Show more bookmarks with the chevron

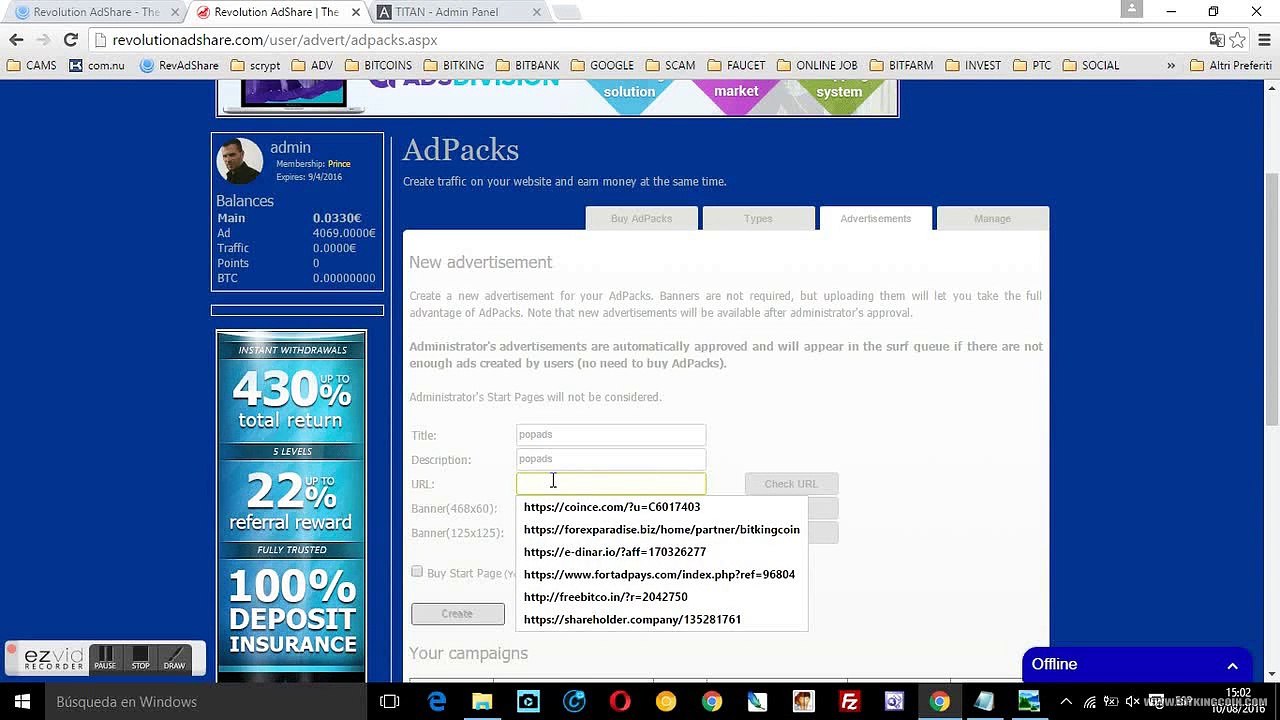pos(1171,65)
